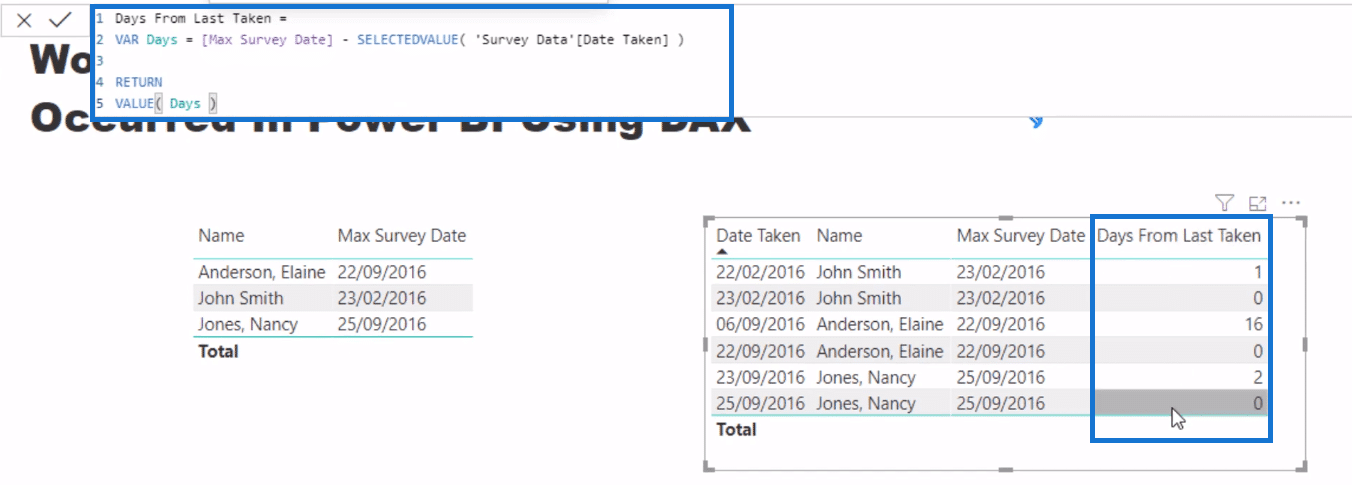This screenshot has height=485, width=1352.
Task: Activate focus mode icon on the table visual
Action: coord(1257,203)
